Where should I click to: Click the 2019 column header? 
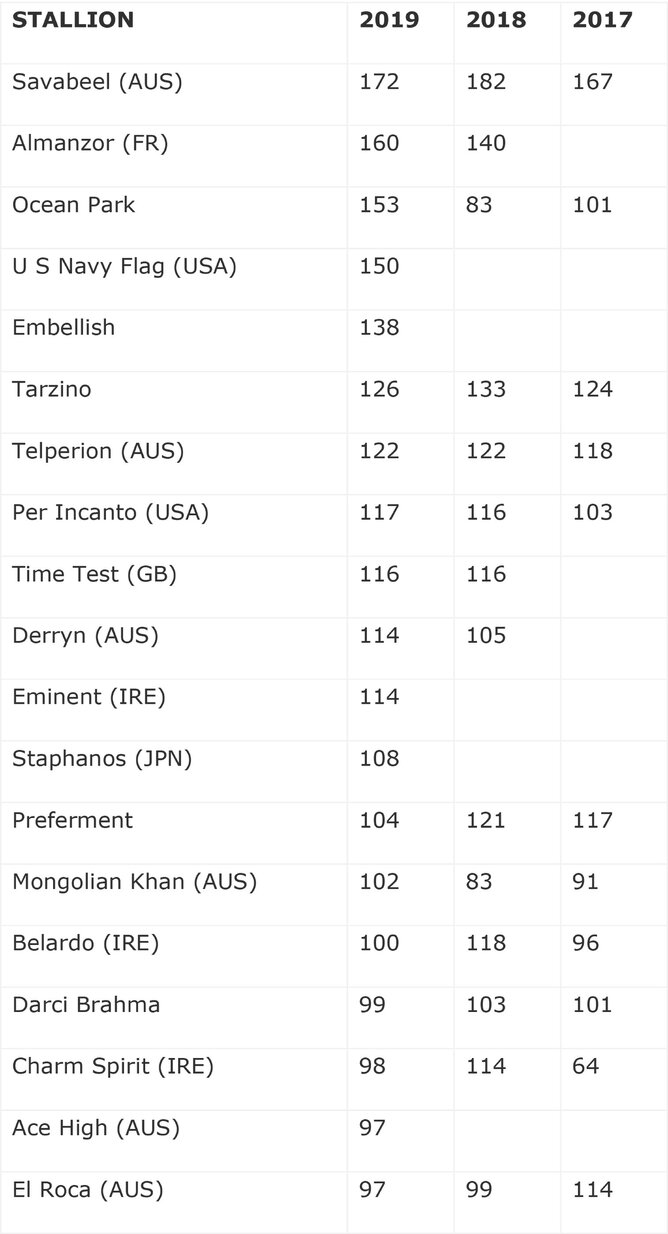(389, 20)
